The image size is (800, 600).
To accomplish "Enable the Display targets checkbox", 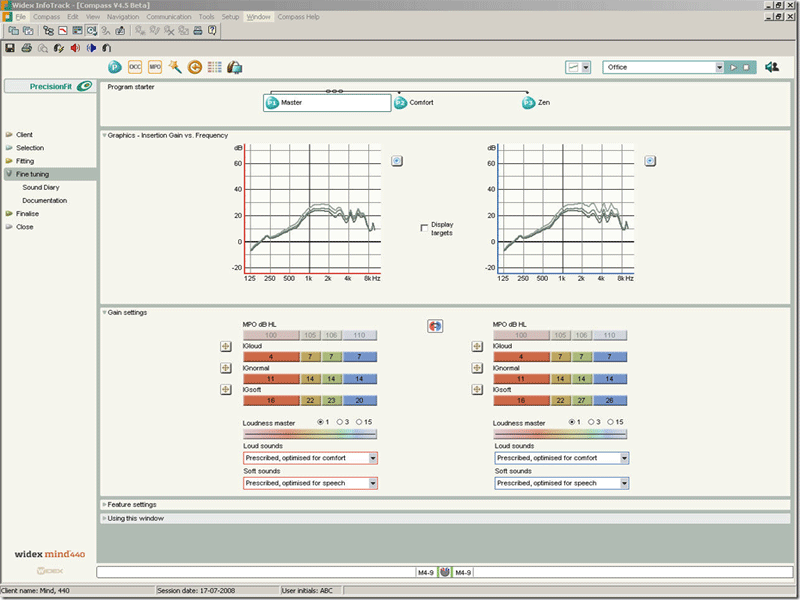I will (425, 227).
